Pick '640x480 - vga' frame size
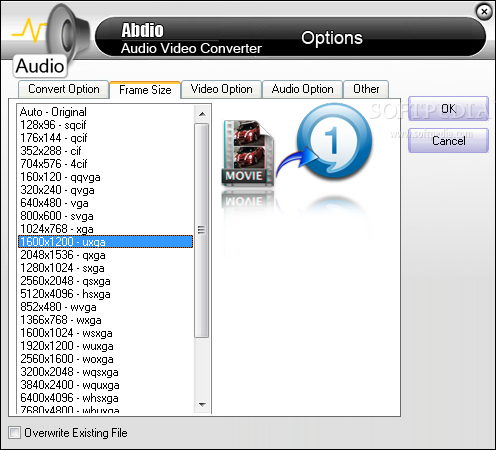The width and height of the screenshot is (496, 450). tap(105, 203)
